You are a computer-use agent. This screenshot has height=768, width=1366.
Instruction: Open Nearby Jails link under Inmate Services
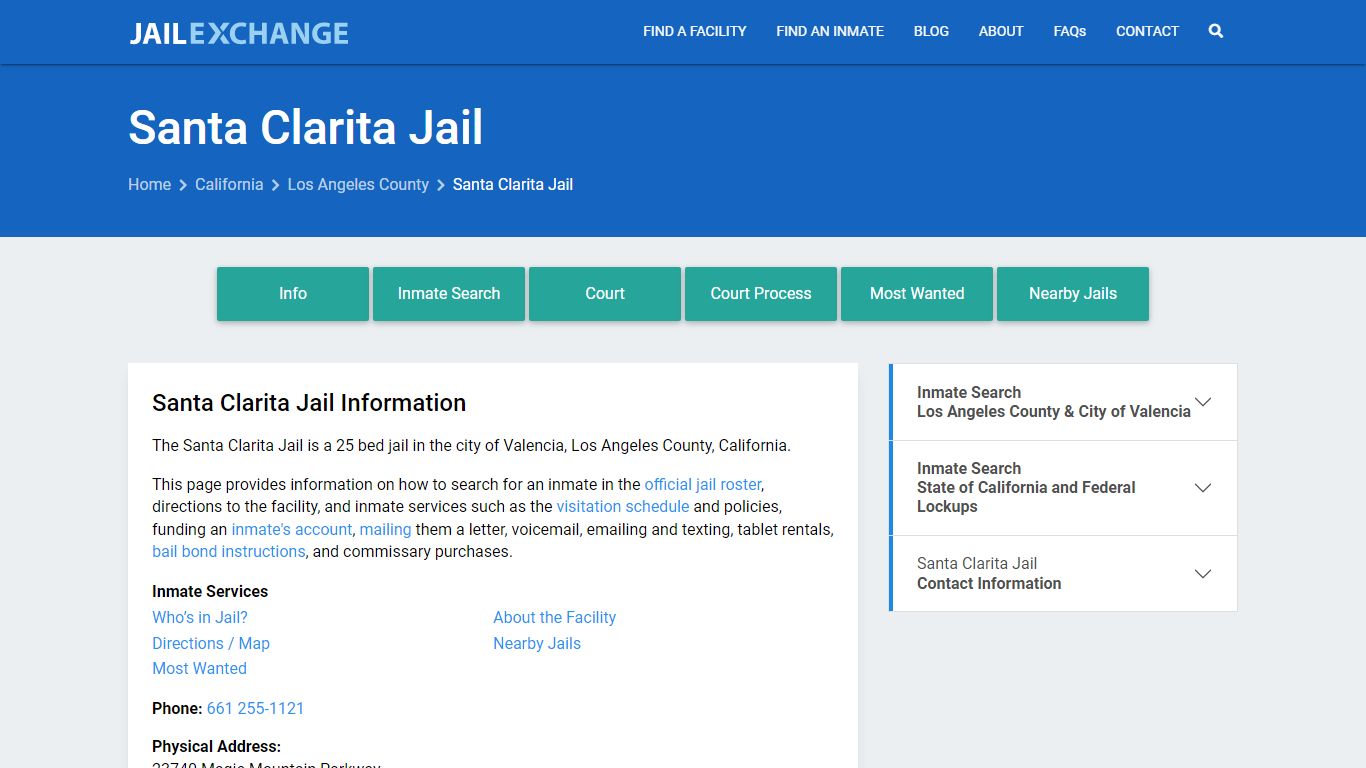tap(537, 643)
